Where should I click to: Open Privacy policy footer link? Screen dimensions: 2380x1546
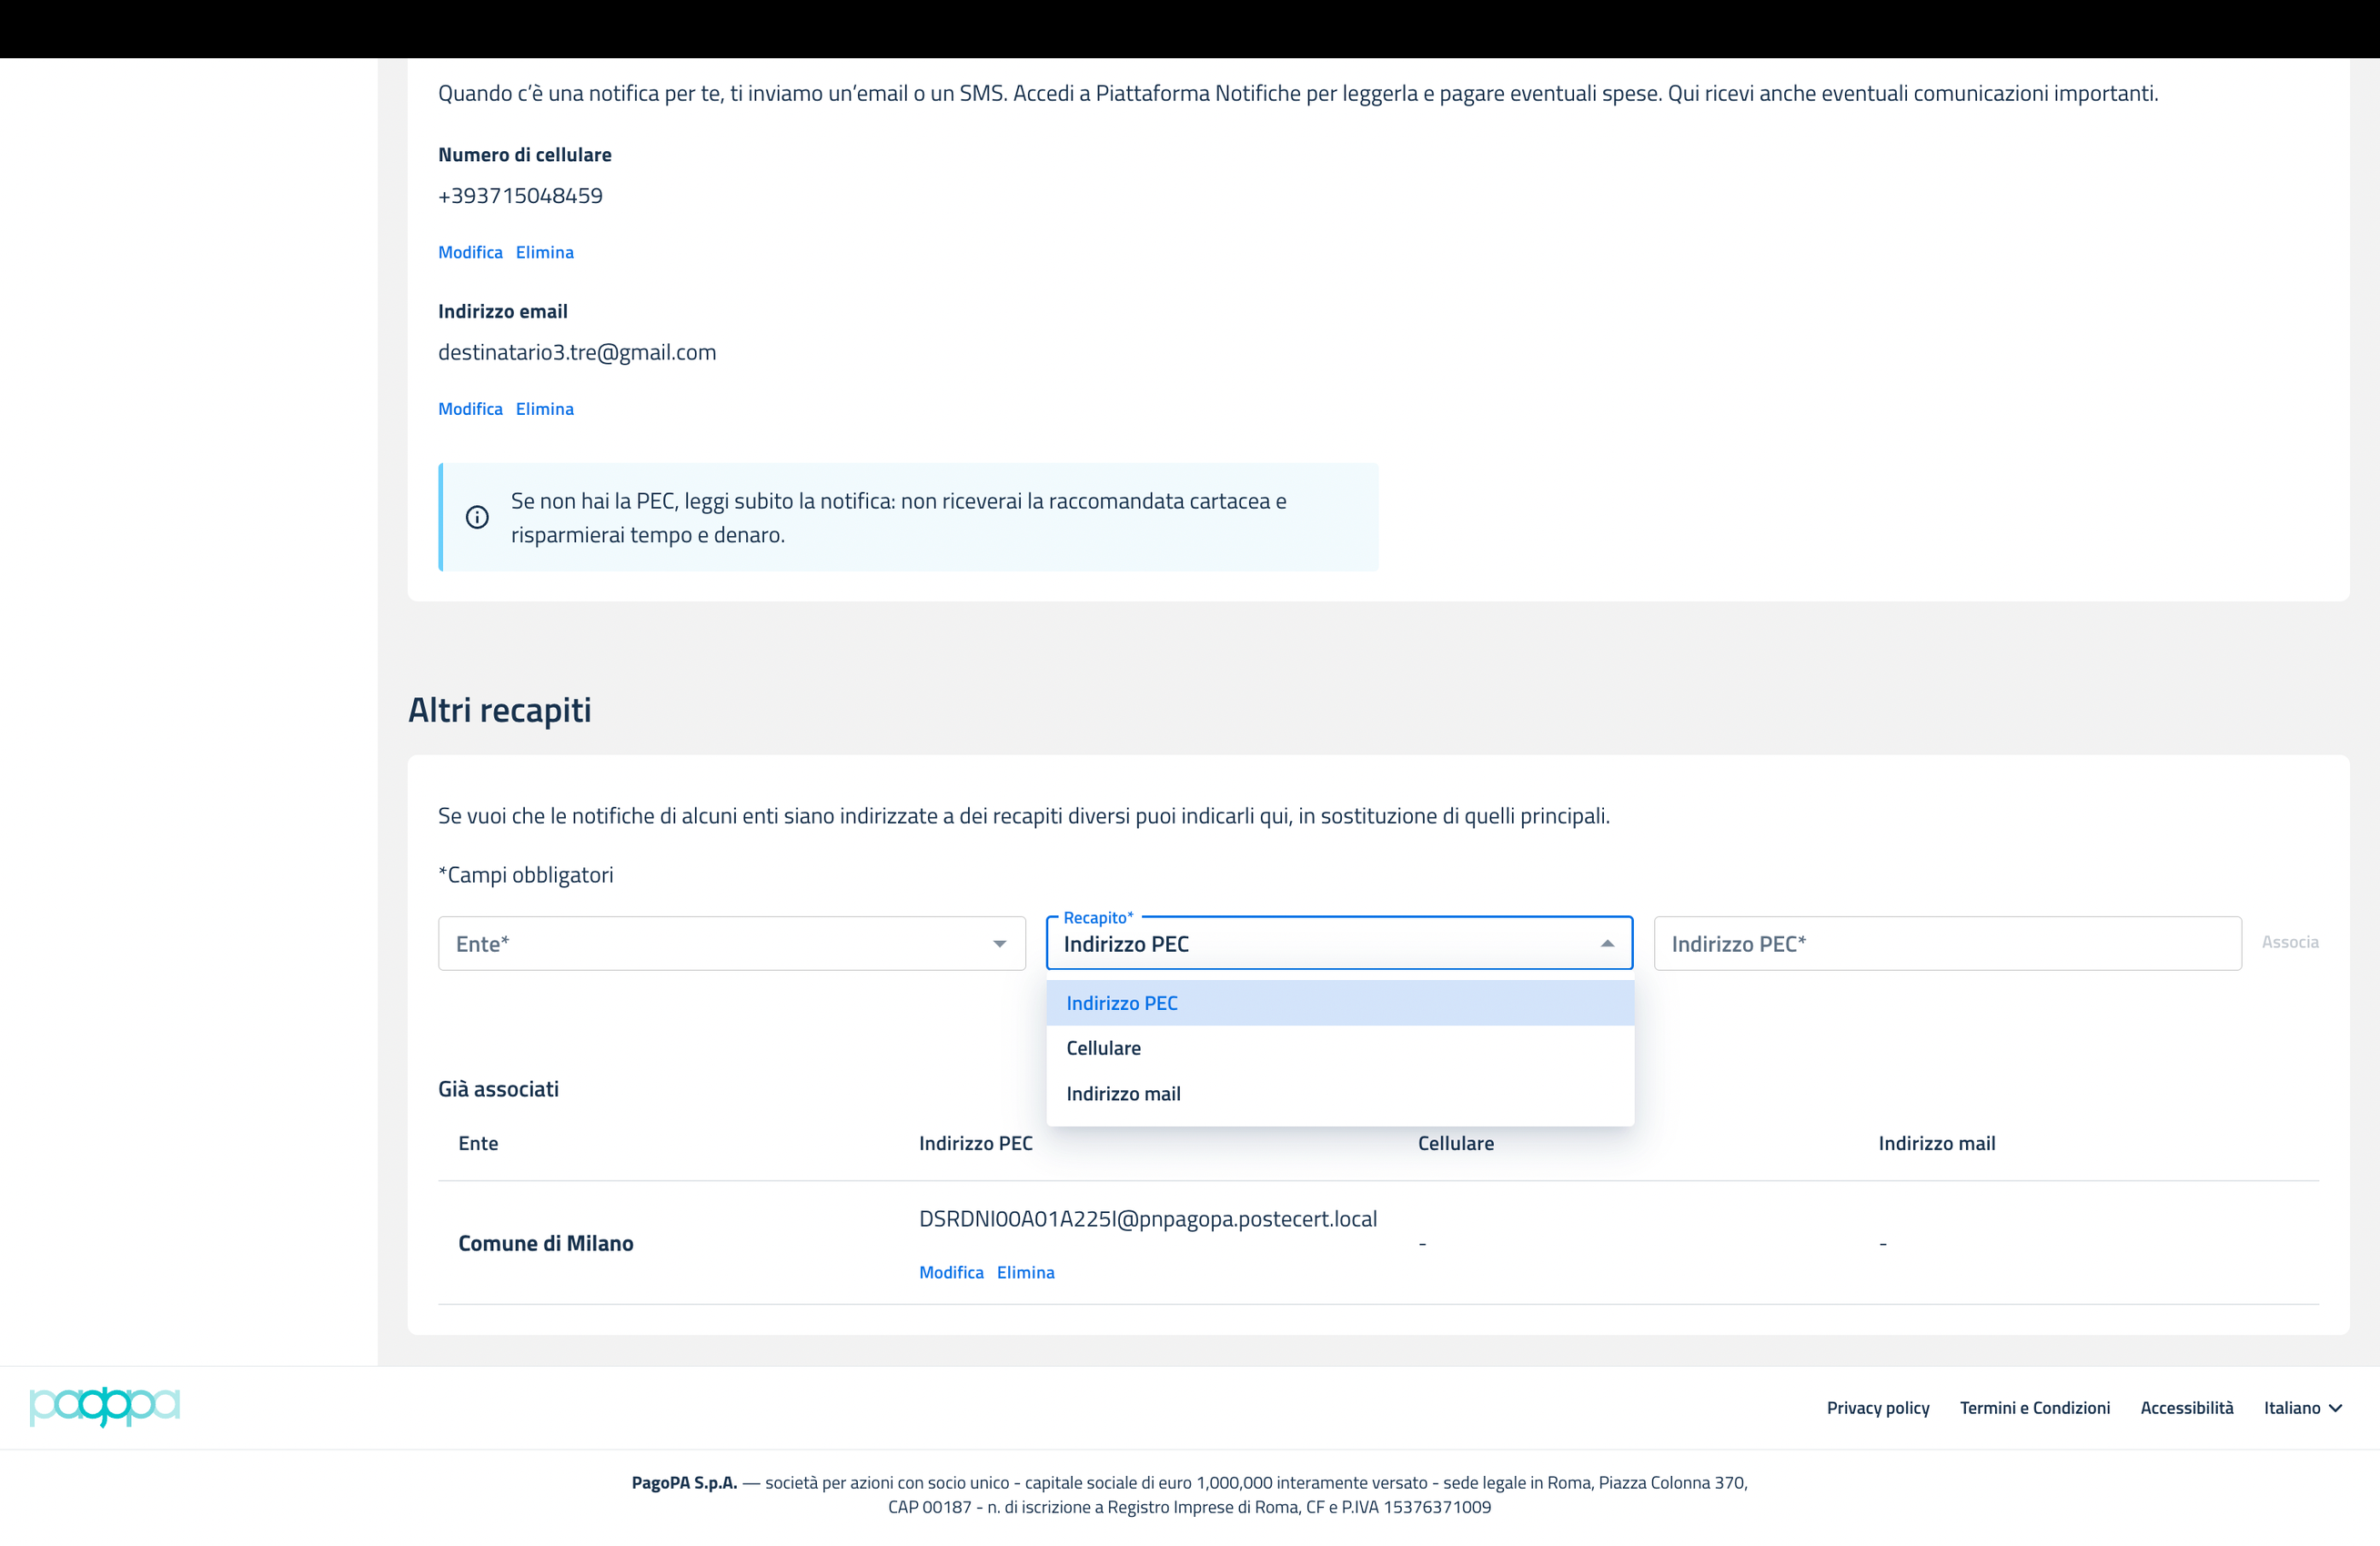[x=1877, y=1408]
